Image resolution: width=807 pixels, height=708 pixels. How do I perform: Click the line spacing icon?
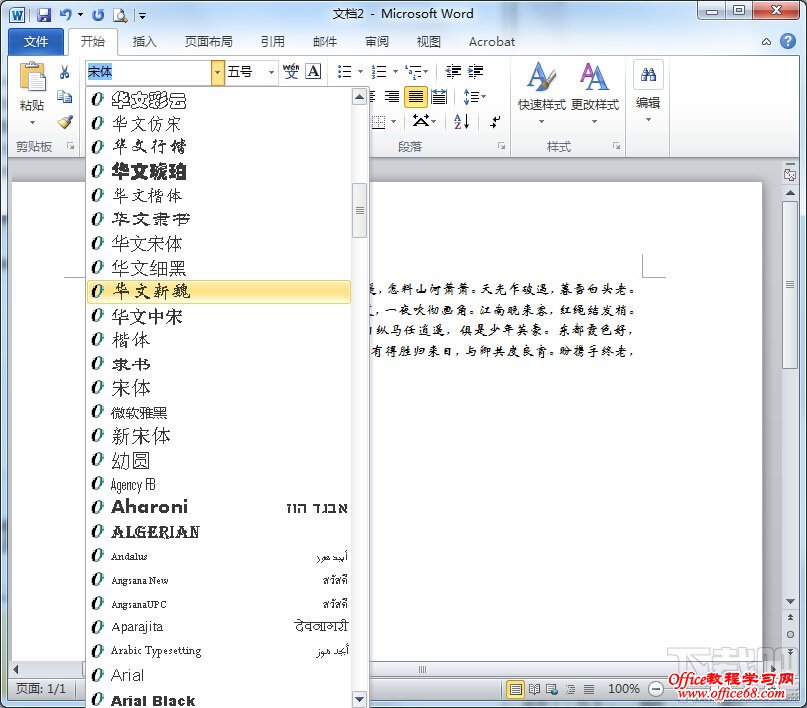(471, 97)
